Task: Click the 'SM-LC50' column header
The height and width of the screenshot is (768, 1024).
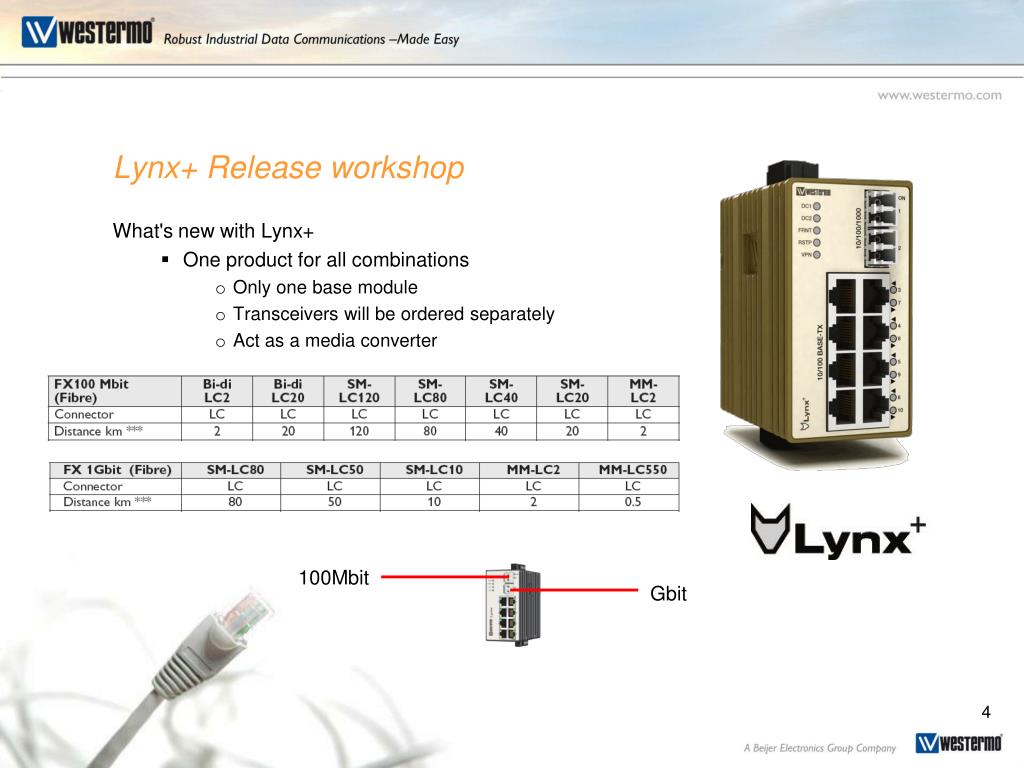Action: click(x=334, y=470)
